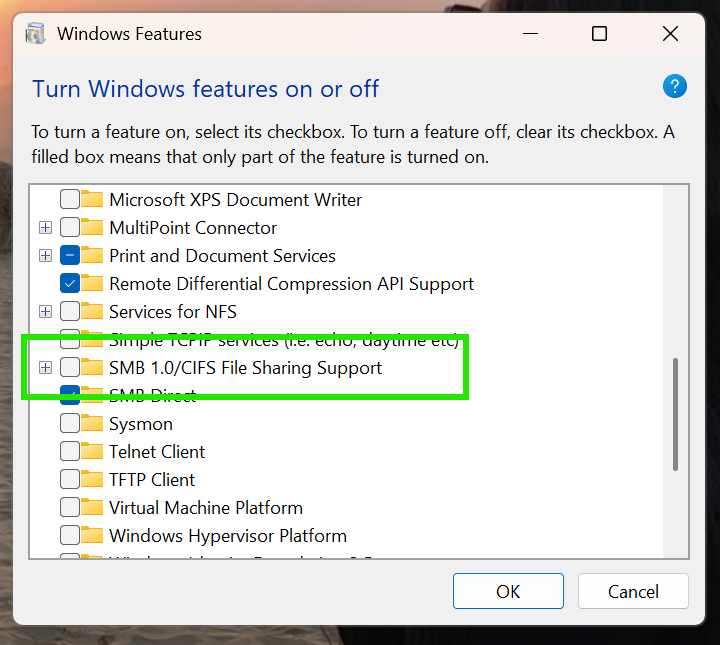Click folder icon beside Sysmon
The image size is (720, 645).
click(x=92, y=423)
